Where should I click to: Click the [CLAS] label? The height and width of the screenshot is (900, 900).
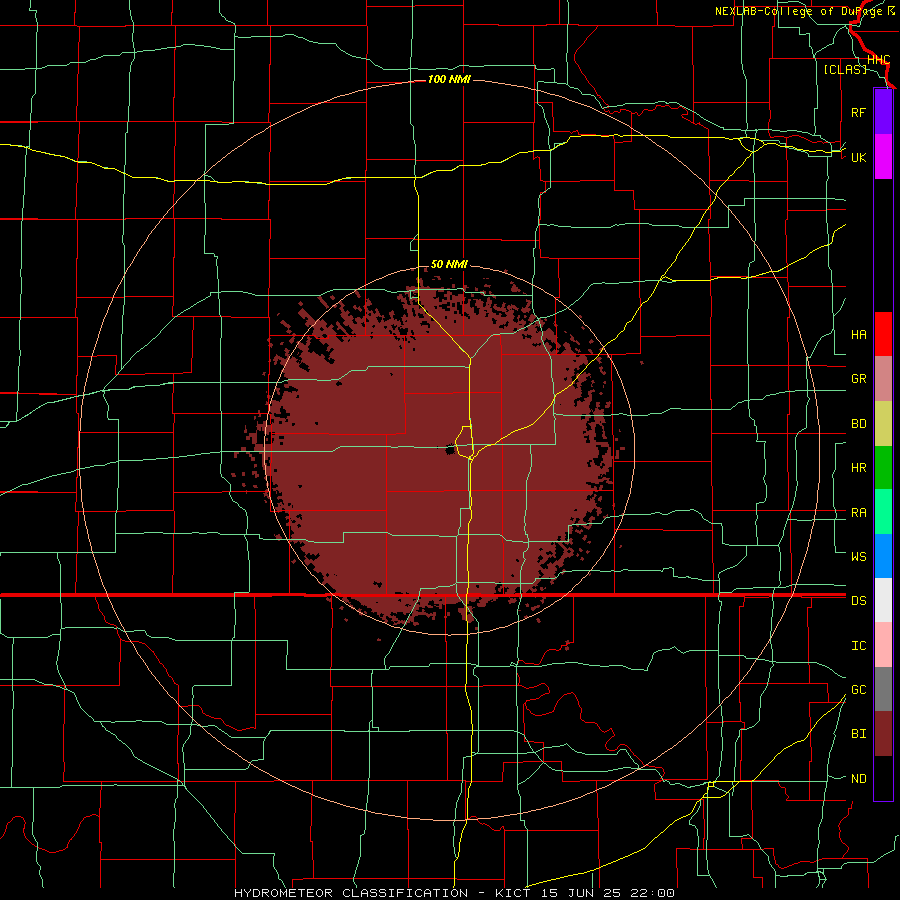(845, 69)
